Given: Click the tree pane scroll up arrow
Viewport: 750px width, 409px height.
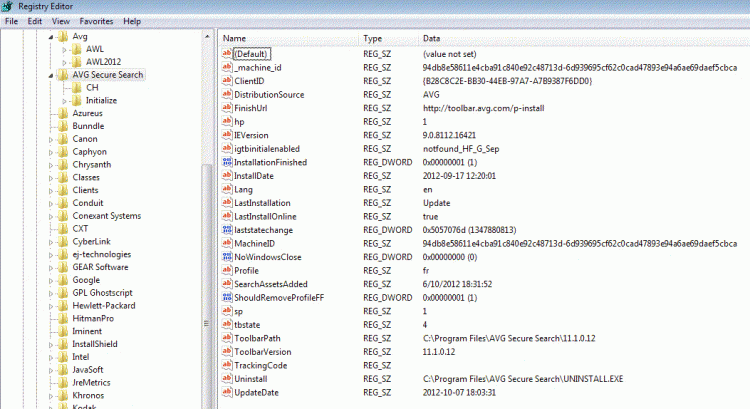Looking at the screenshot, I should pos(207,36).
